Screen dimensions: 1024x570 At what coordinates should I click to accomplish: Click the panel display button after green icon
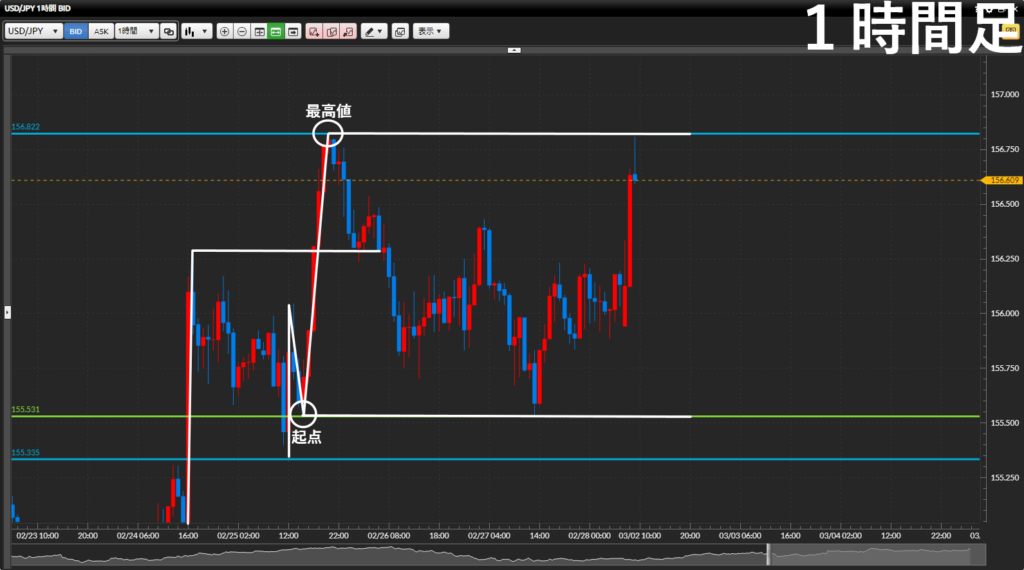tap(293, 31)
